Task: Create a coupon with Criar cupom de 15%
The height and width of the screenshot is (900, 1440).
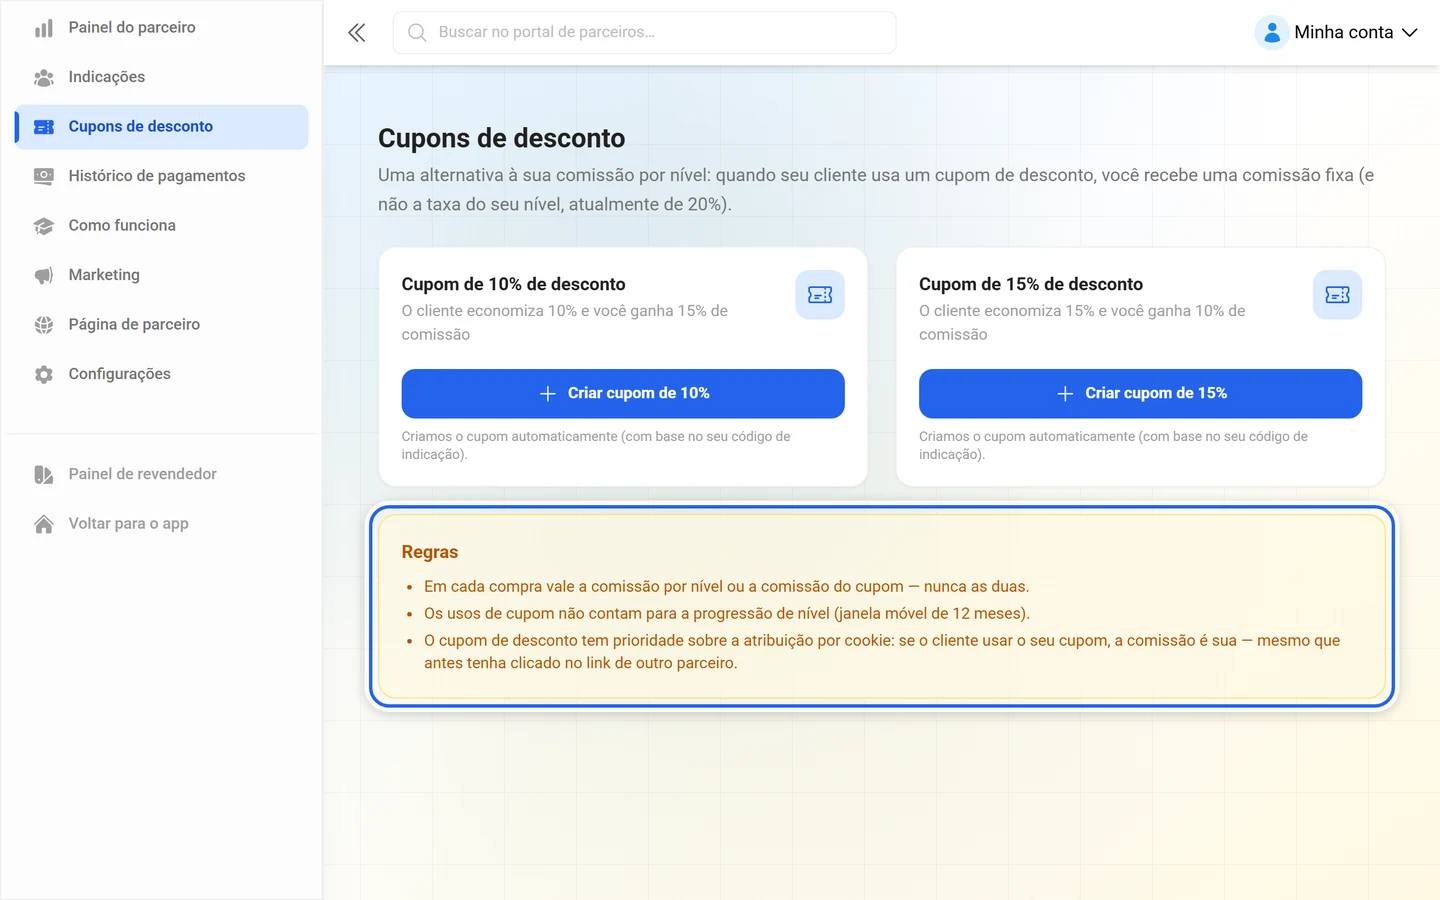Action: 1140,394
